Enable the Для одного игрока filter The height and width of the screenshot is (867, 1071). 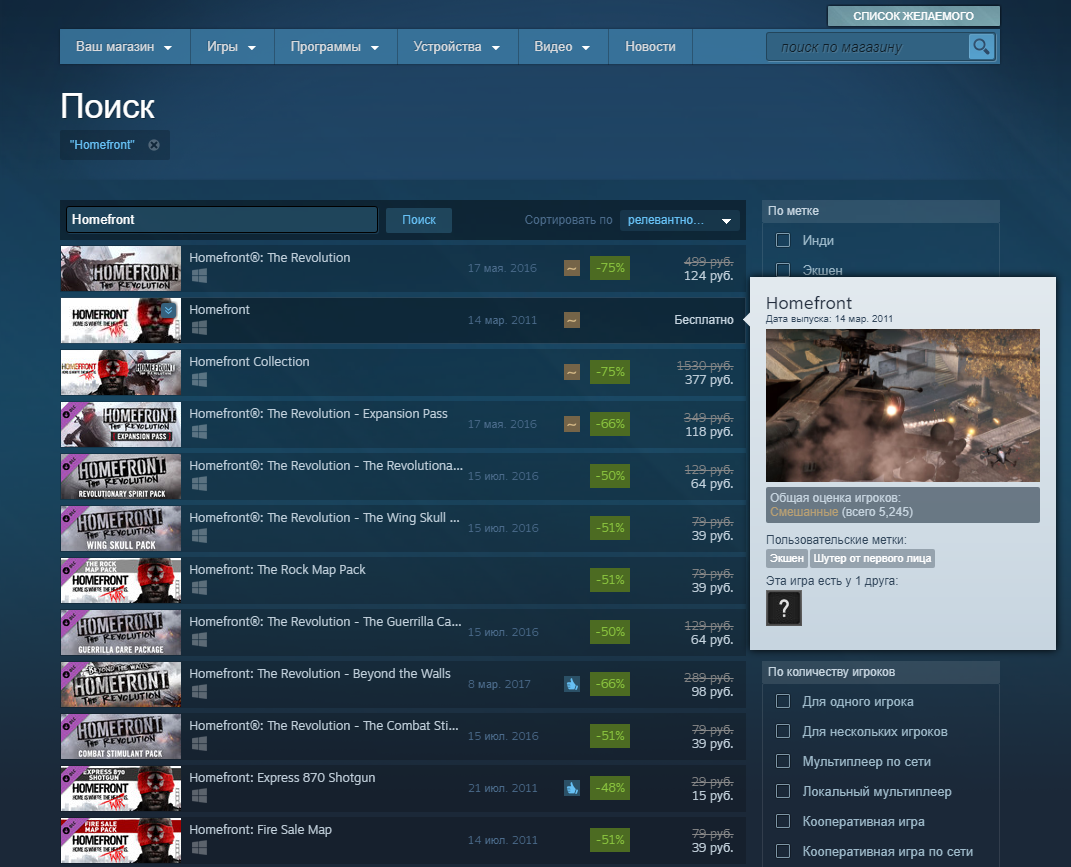pos(783,701)
